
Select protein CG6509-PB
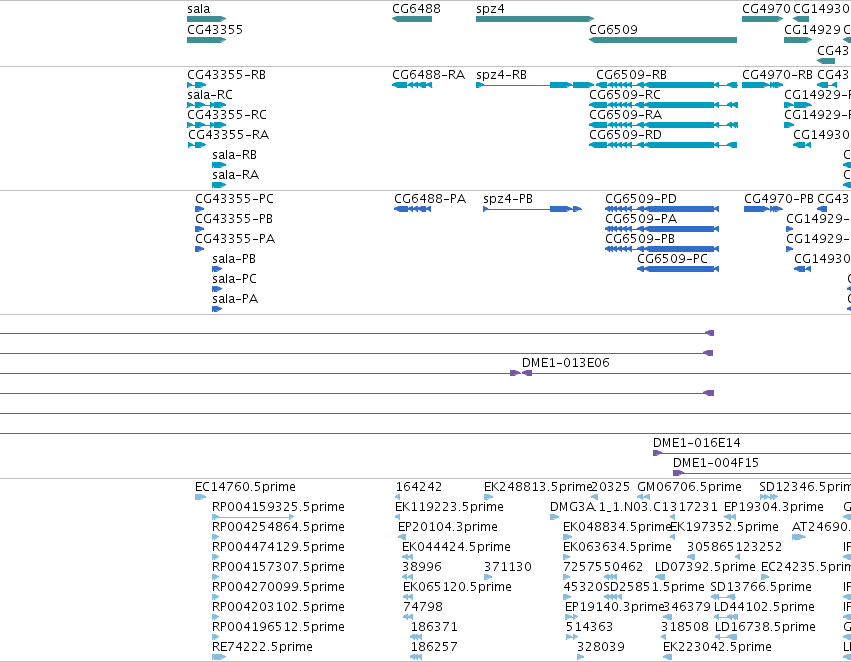pyautogui.click(x=662, y=249)
